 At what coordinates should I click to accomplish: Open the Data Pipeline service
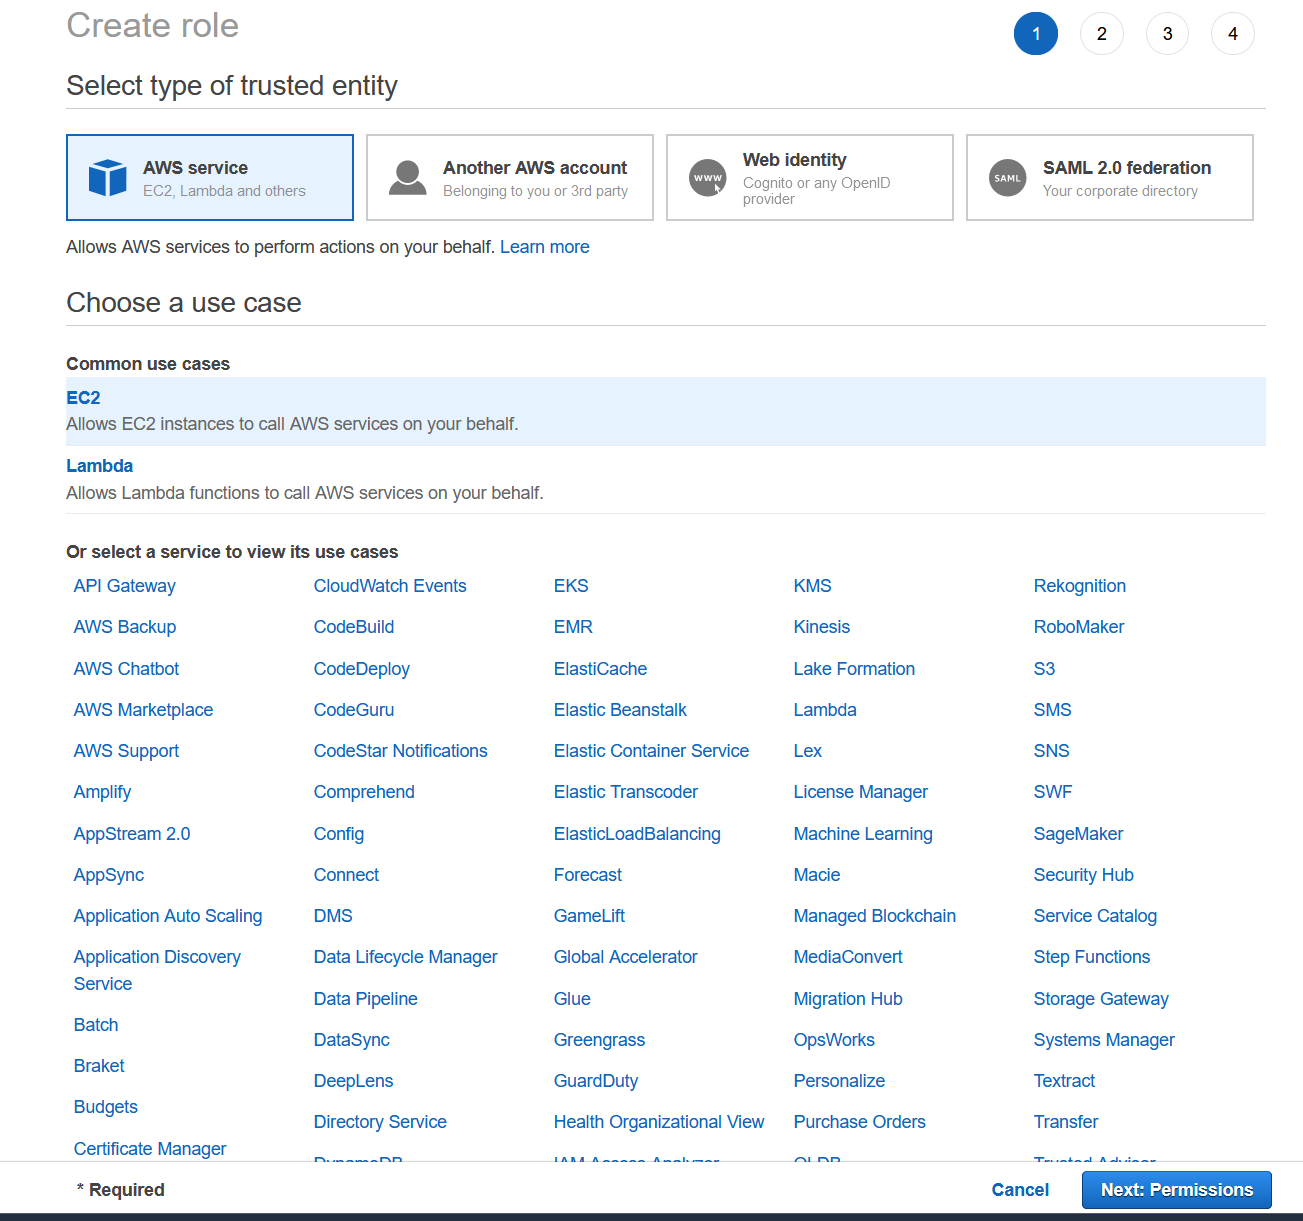pyautogui.click(x=366, y=999)
